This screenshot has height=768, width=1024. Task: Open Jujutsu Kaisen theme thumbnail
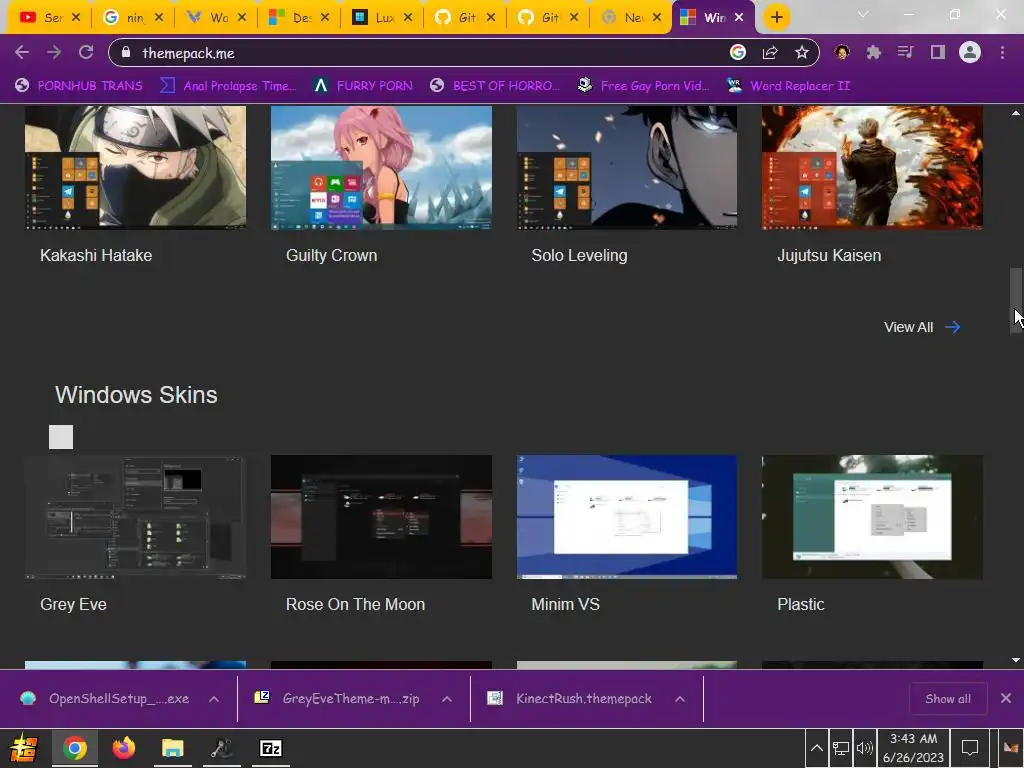tap(872, 168)
